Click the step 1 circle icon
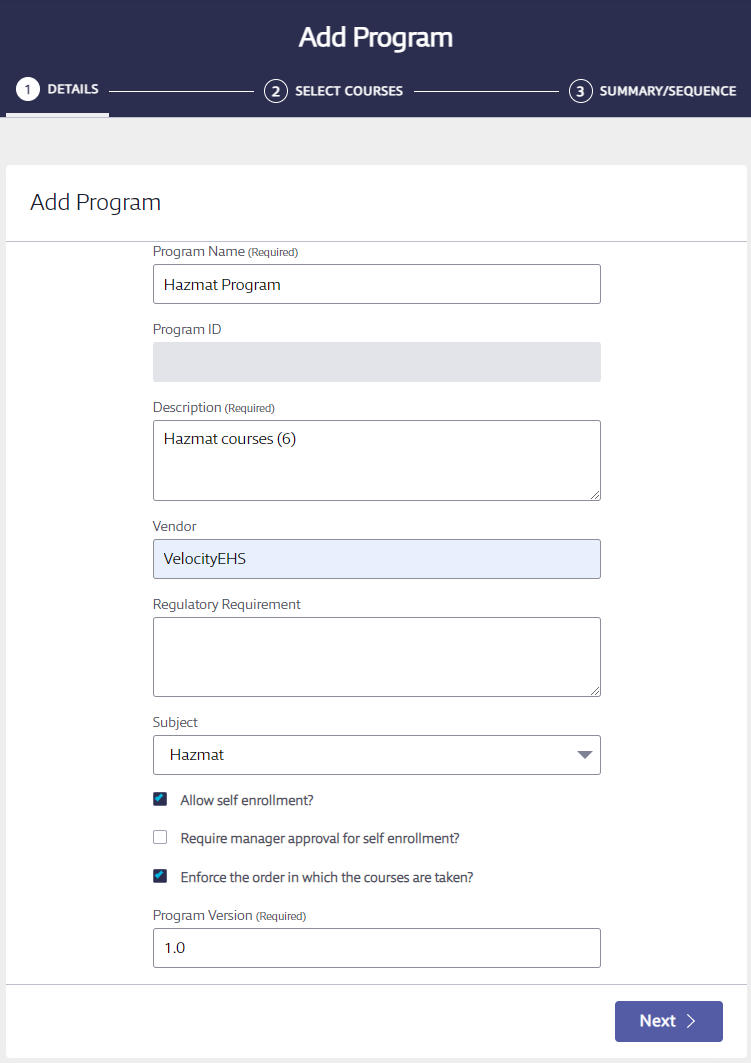 click(28, 89)
